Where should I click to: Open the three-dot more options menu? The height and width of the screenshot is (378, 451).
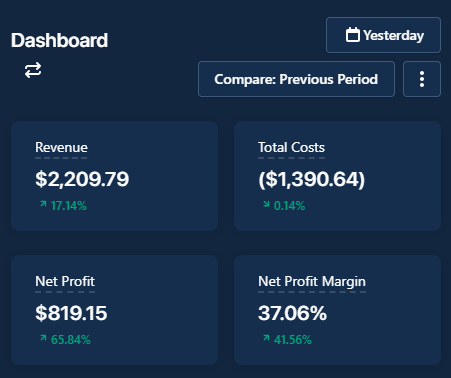pos(422,79)
